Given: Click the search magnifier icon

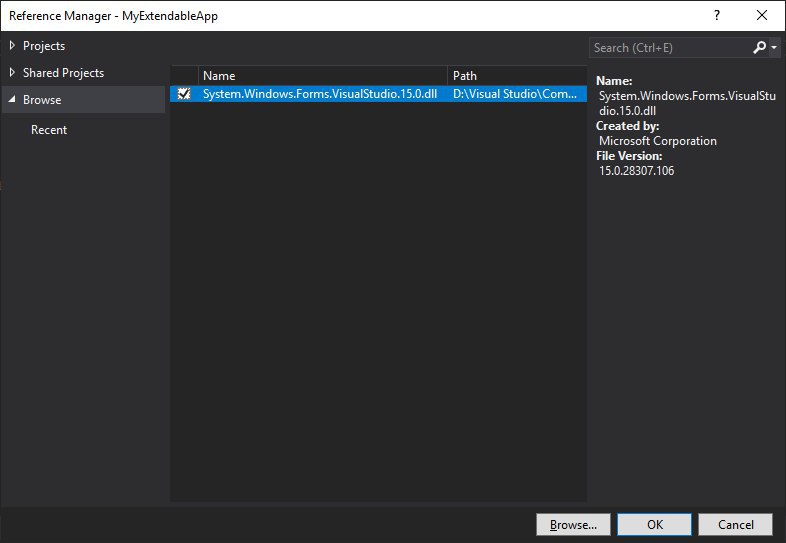Looking at the screenshot, I should [759, 48].
